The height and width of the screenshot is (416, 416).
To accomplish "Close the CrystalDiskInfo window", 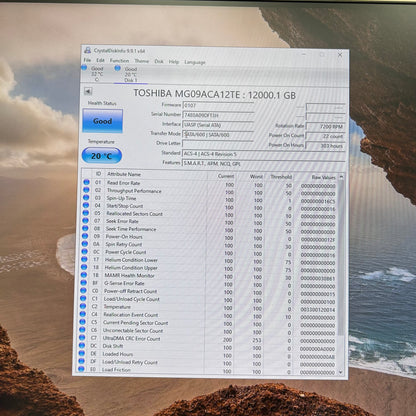I will tap(340, 55).
